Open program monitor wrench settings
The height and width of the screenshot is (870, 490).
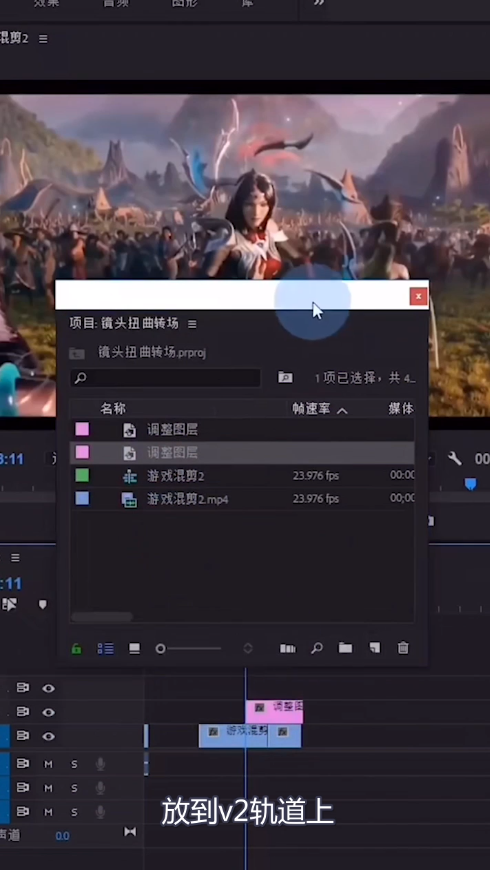(454, 458)
